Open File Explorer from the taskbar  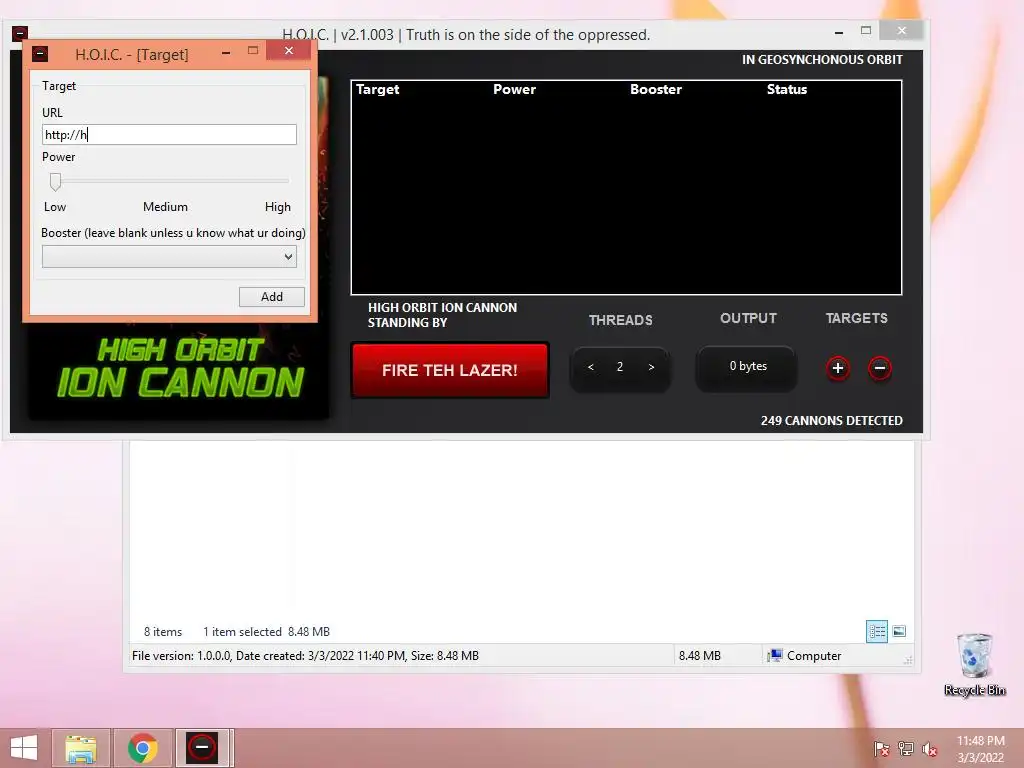point(81,748)
